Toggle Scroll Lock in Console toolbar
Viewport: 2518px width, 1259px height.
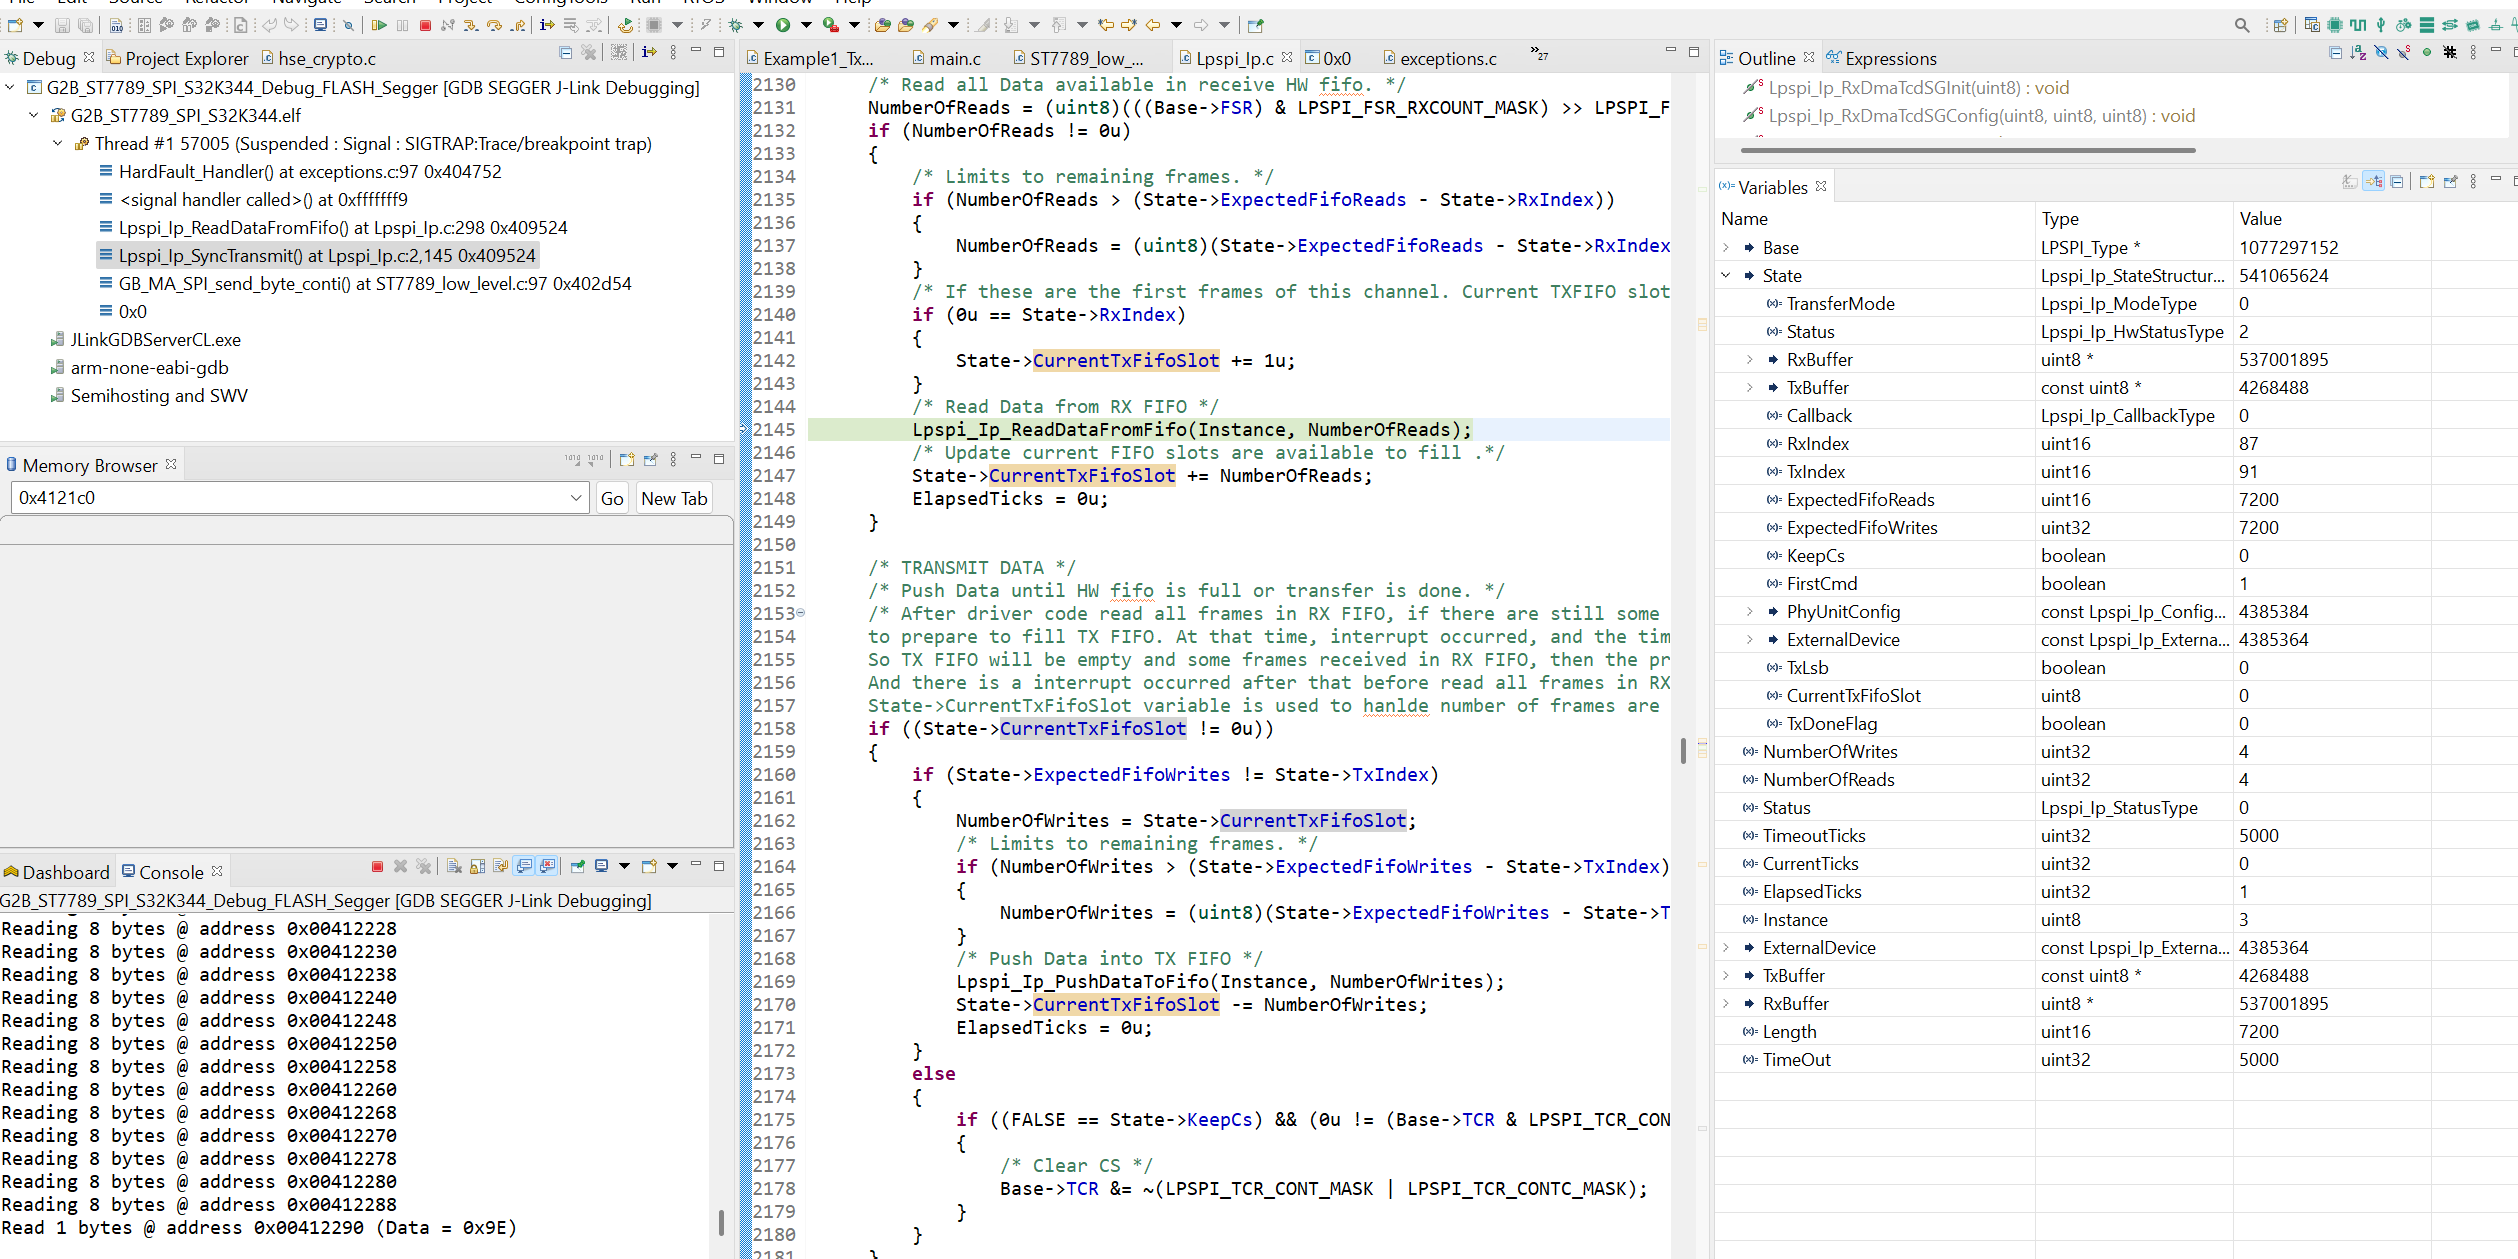477,866
